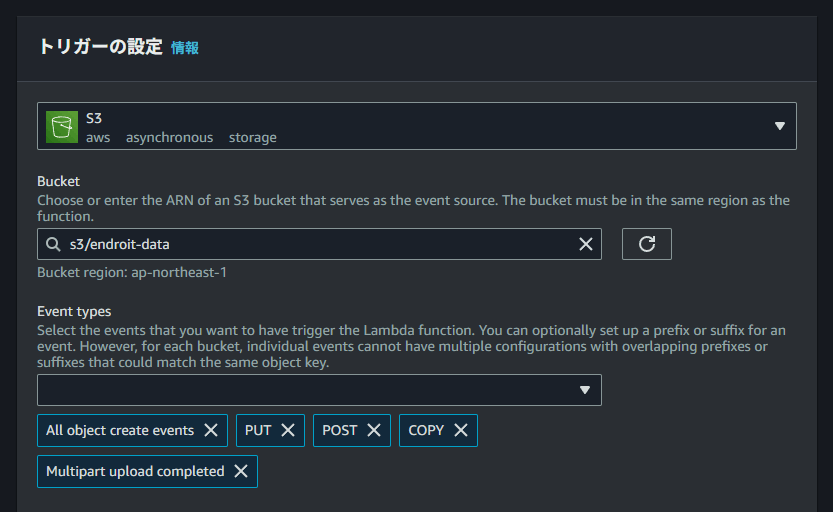Remove the COPY event tag
The width and height of the screenshot is (833, 512).
tap(461, 430)
